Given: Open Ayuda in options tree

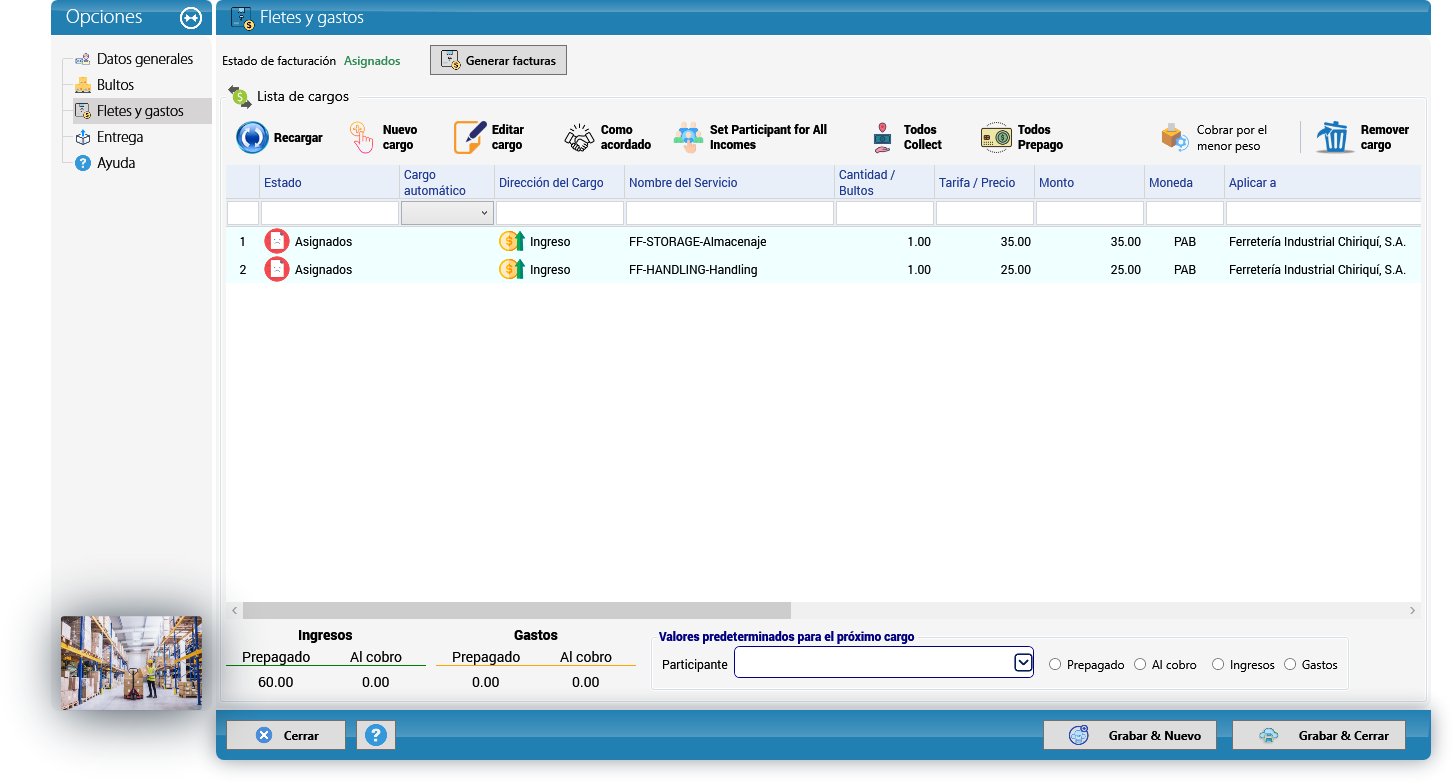Looking at the screenshot, I should tap(116, 163).
